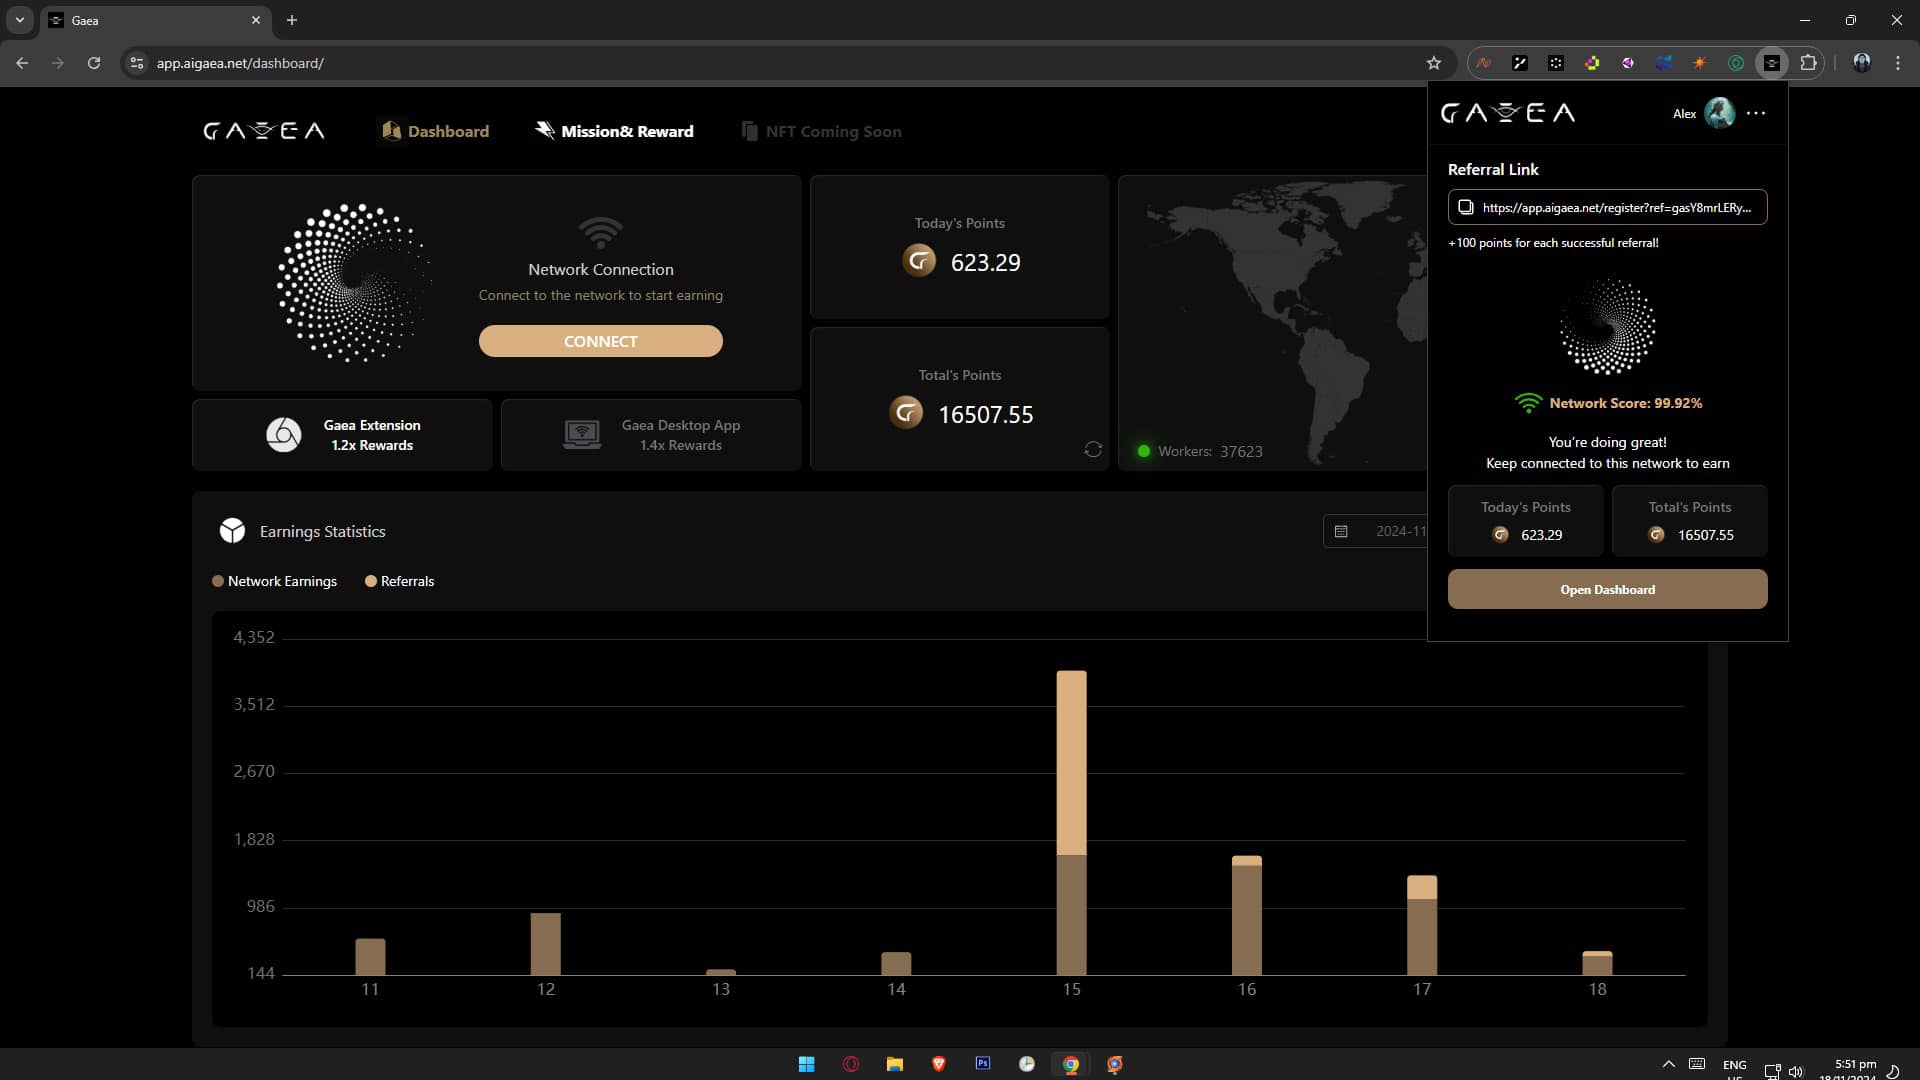Open the Windows Start button
This screenshot has width=1920, height=1080.
tap(806, 1064)
